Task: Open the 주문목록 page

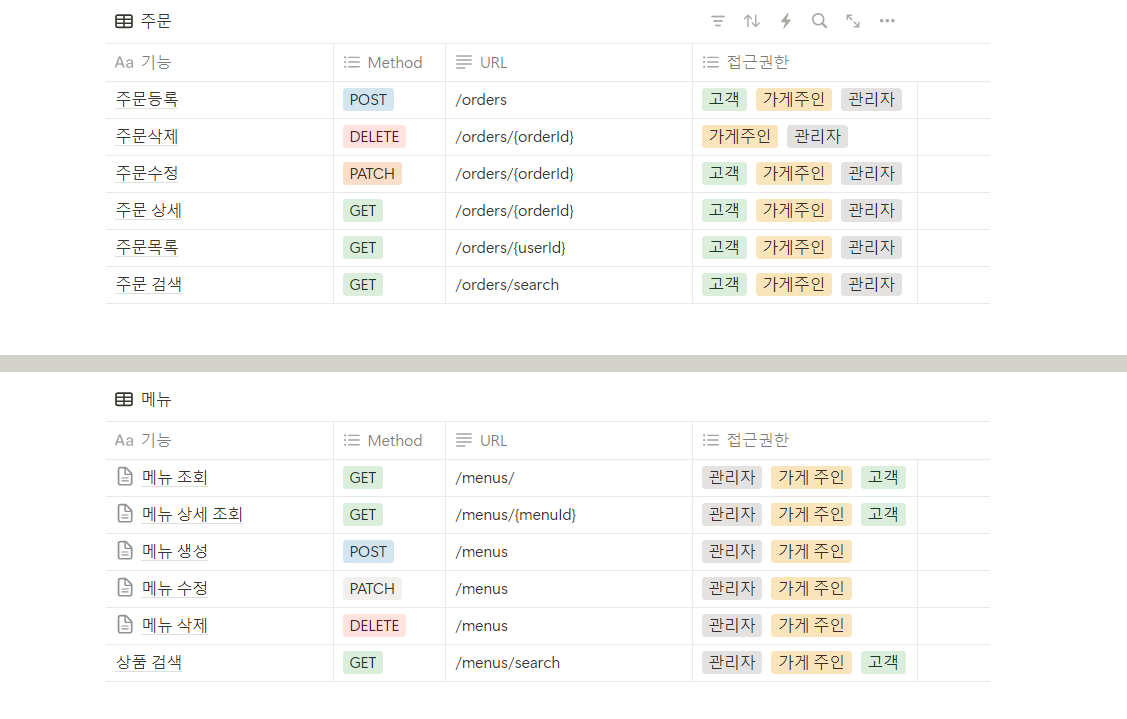Action: click(x=147, y=247)
